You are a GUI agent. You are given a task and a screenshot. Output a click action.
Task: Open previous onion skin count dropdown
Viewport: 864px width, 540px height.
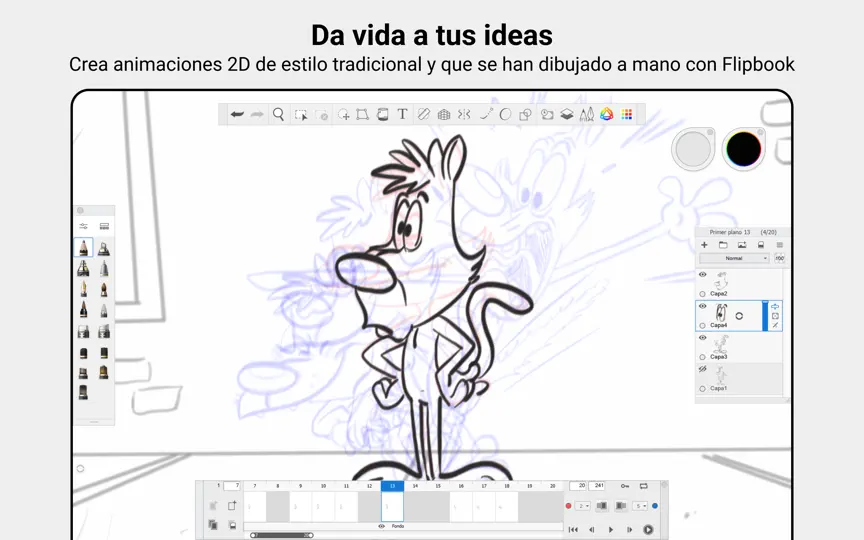click(x=584, y=506)
